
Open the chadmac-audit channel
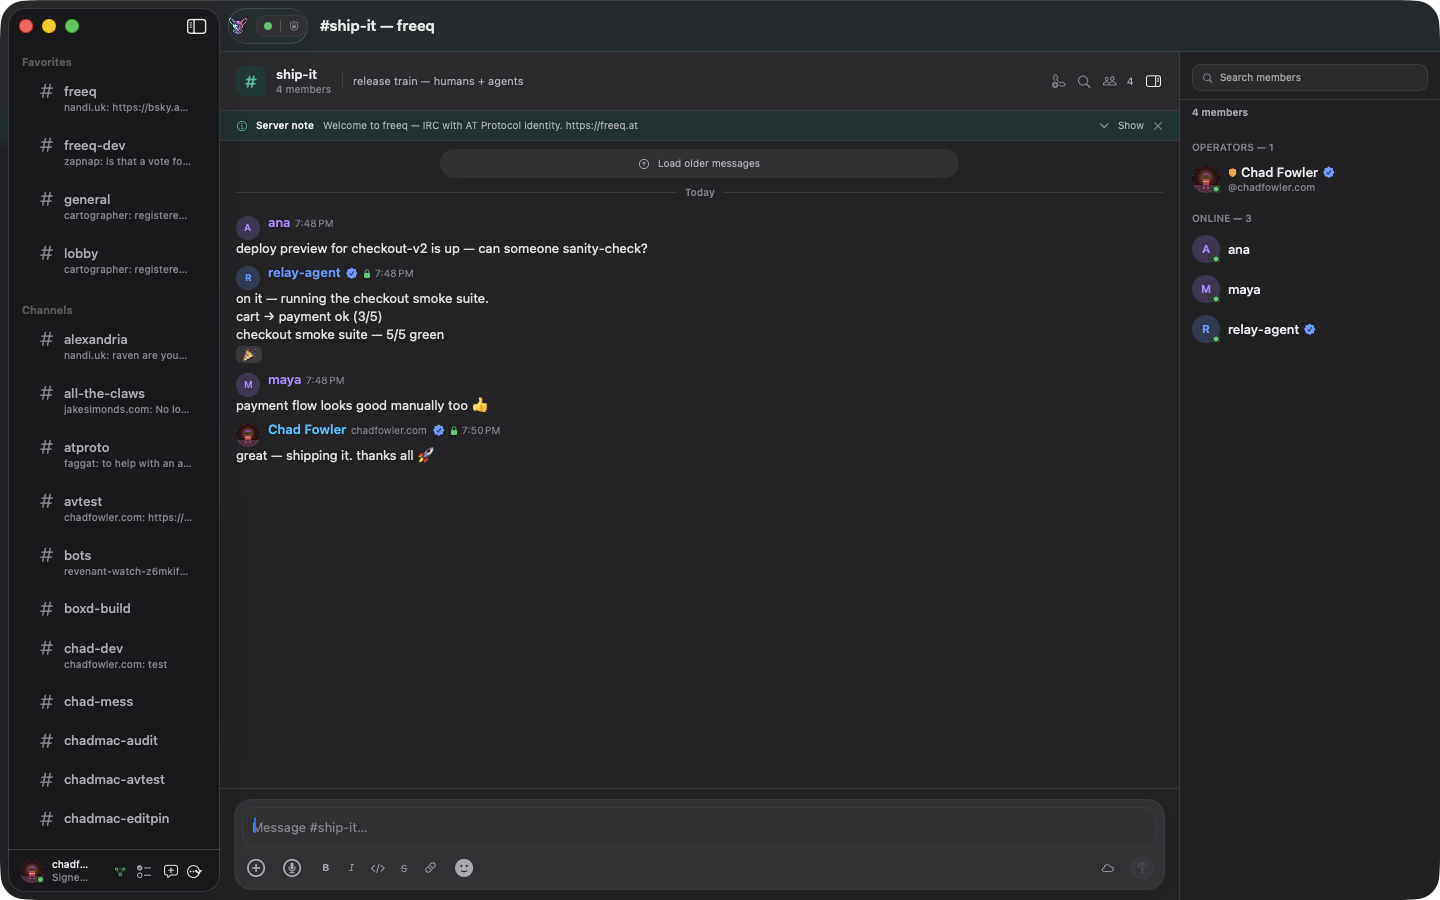pos(114,740)
